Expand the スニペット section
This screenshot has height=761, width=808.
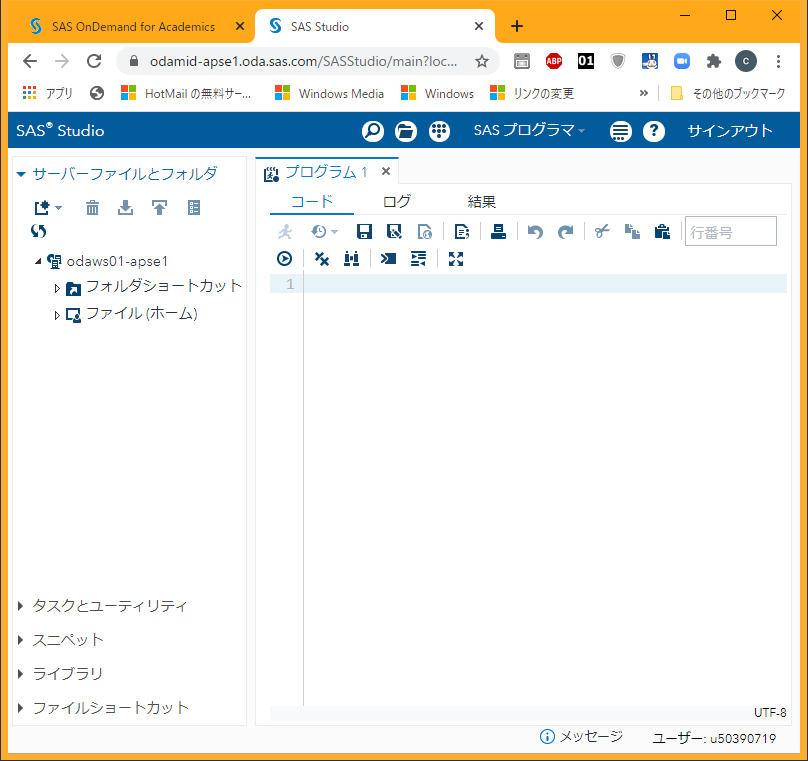tap(21, 640)
